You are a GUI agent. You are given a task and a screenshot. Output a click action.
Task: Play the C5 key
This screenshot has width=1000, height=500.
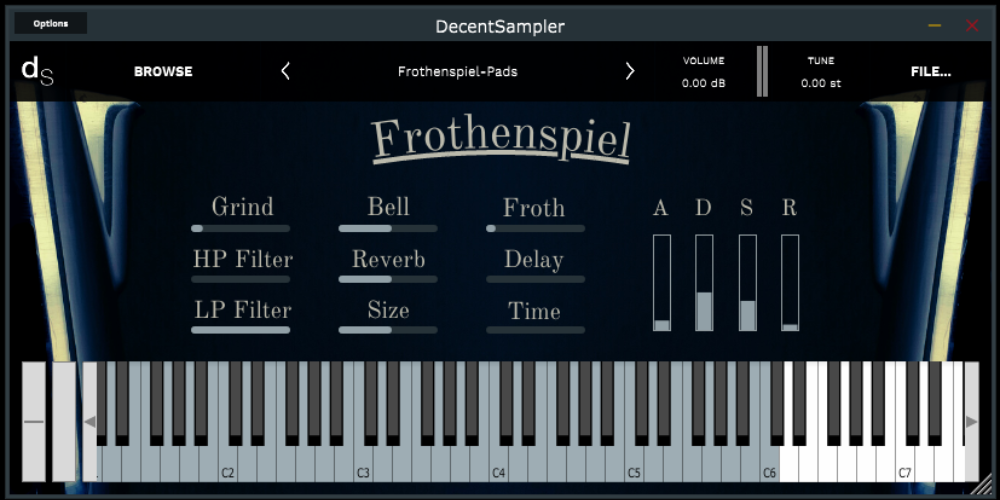coord(633,466)
